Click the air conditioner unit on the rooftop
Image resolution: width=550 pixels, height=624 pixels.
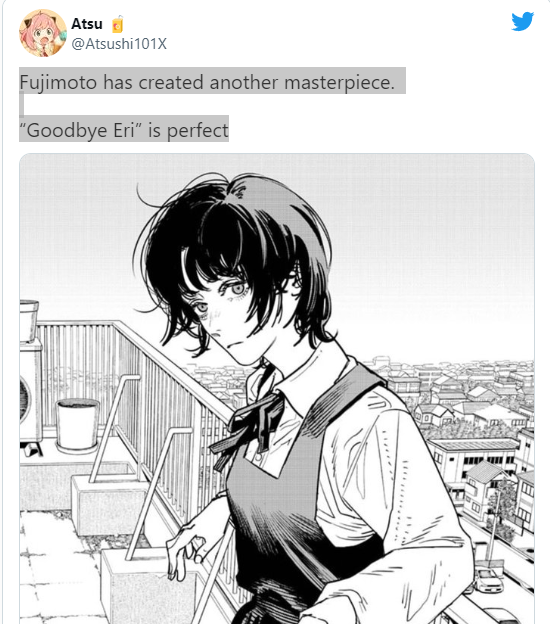(31, 394)
